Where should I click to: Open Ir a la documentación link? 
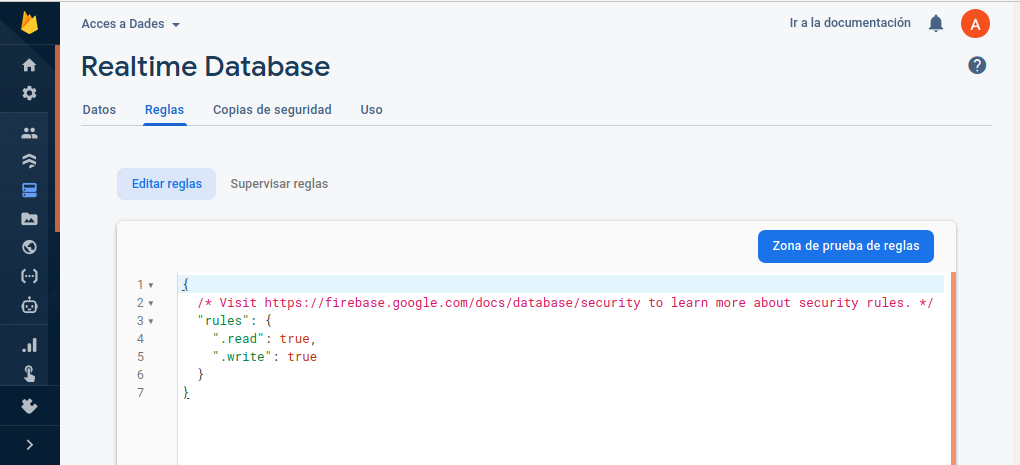coord(849,23)
